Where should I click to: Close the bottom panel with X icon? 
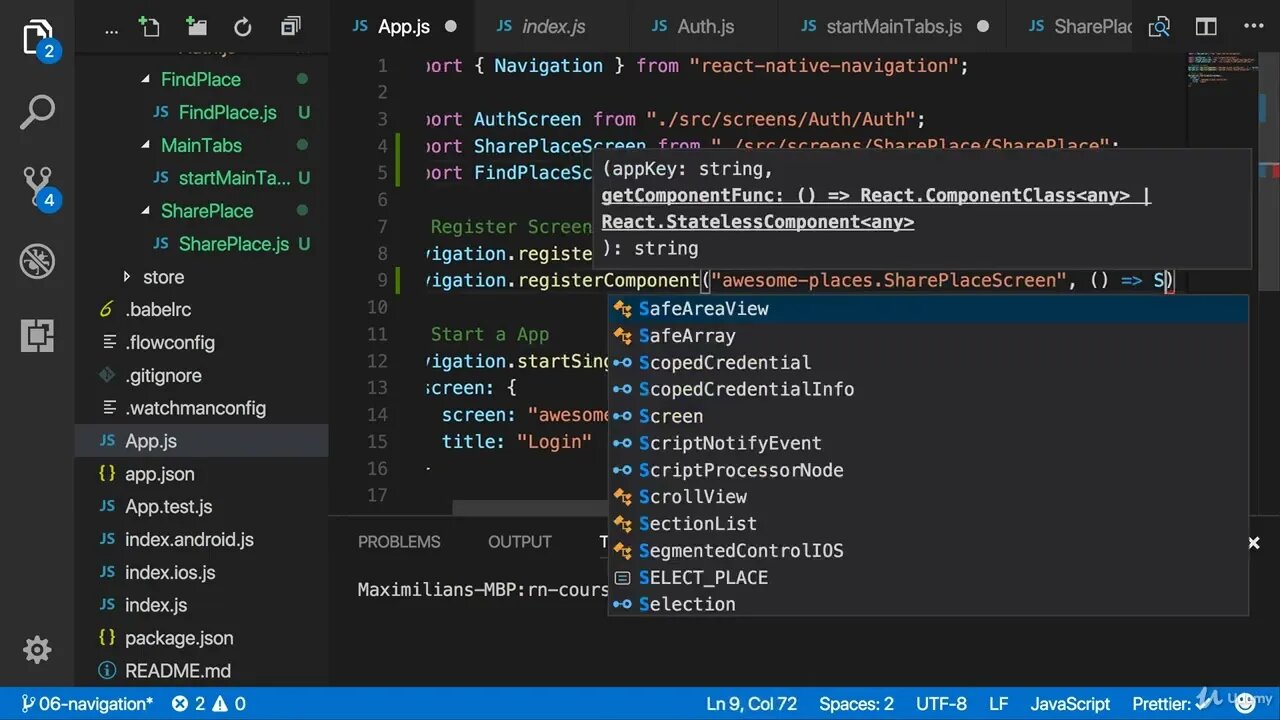(x=1253, y=543)
